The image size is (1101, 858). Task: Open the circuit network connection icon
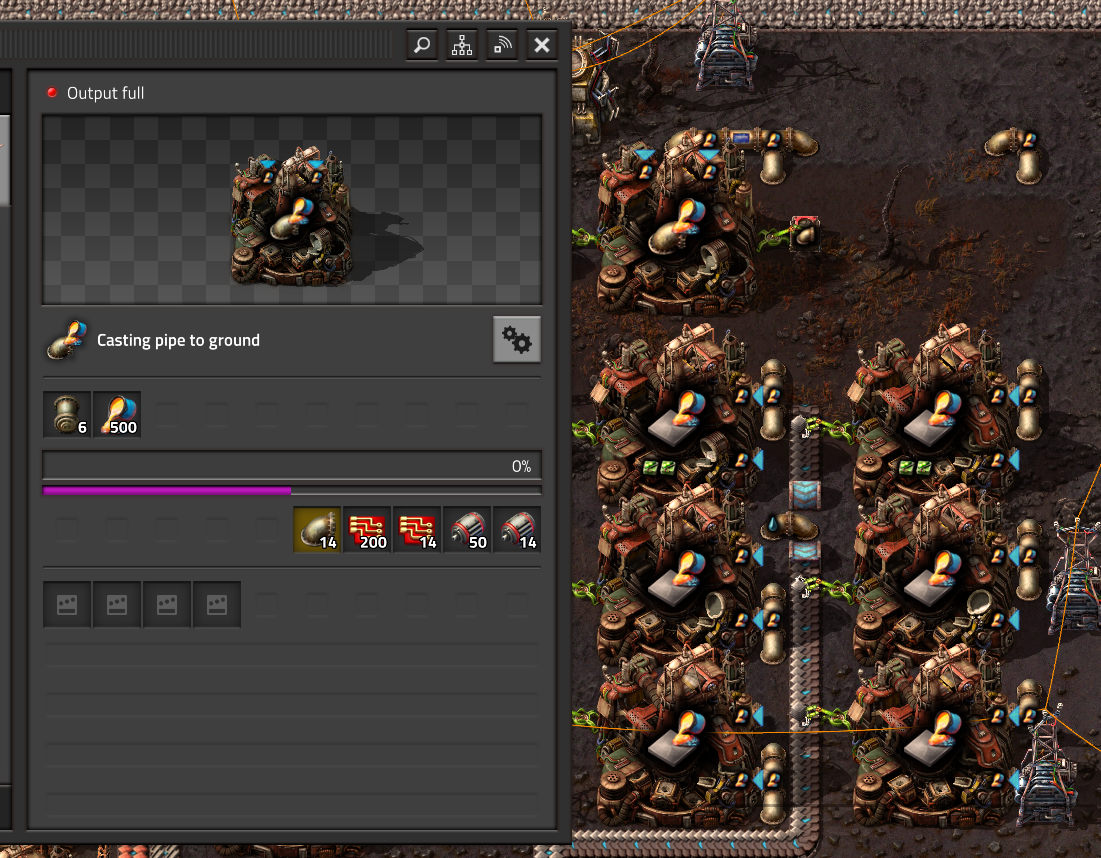pyautogui.click(x=501, y=45)
